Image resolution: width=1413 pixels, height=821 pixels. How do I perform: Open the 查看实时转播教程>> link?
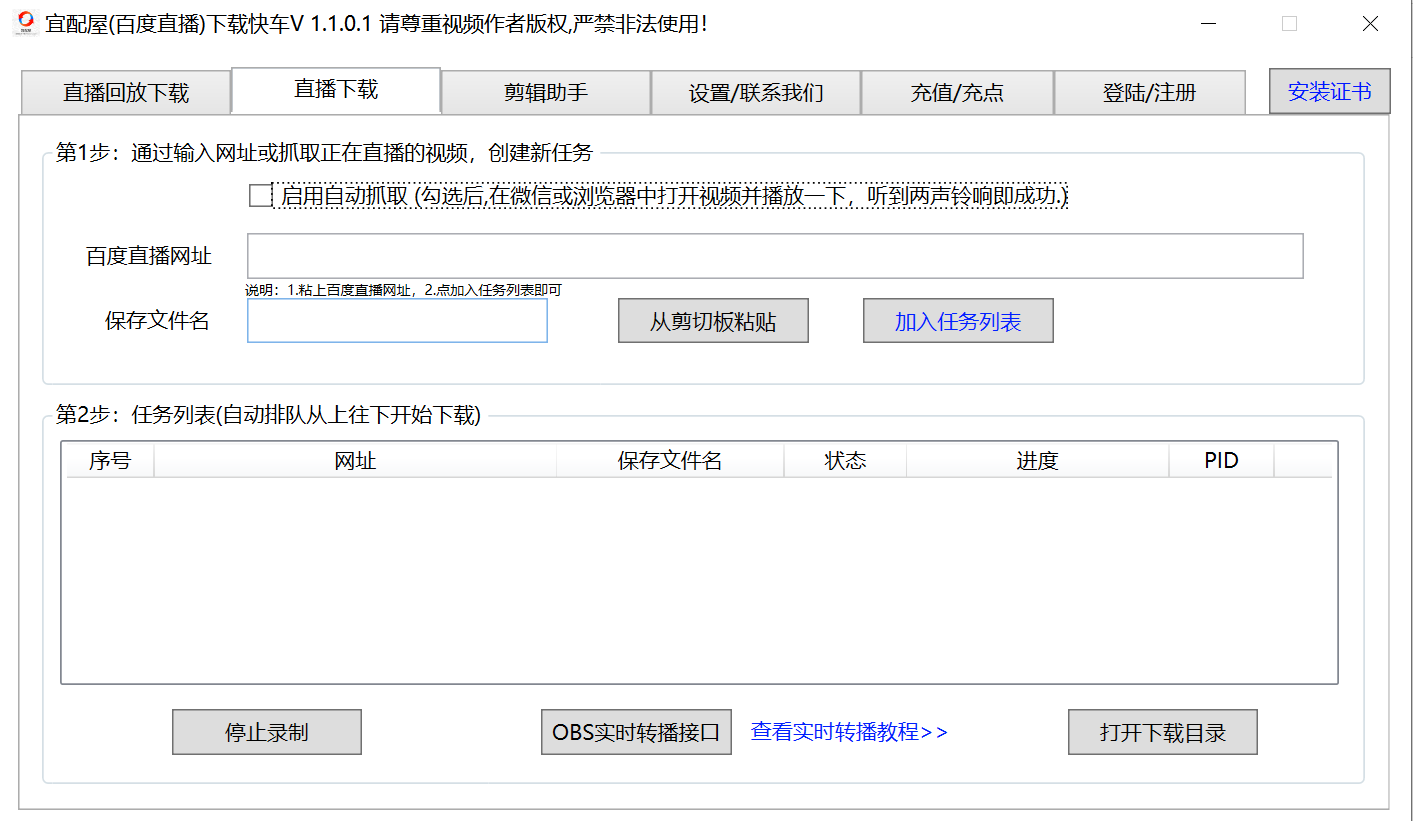[849, 732]
